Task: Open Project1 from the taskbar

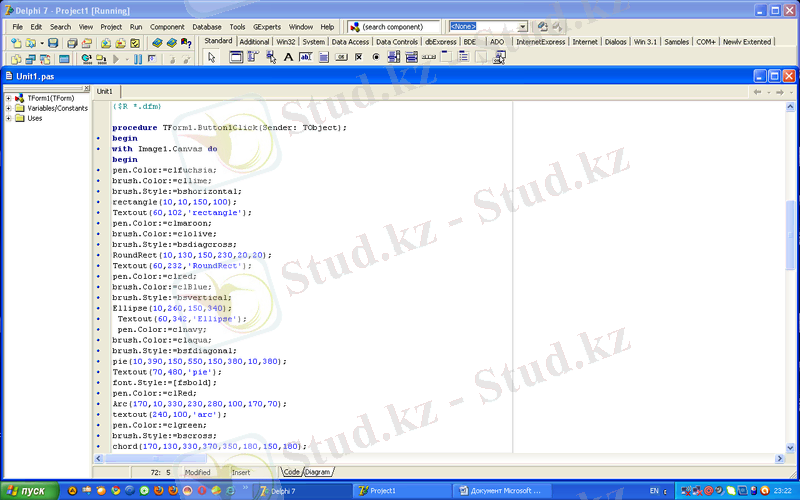Action: [396, 491]
